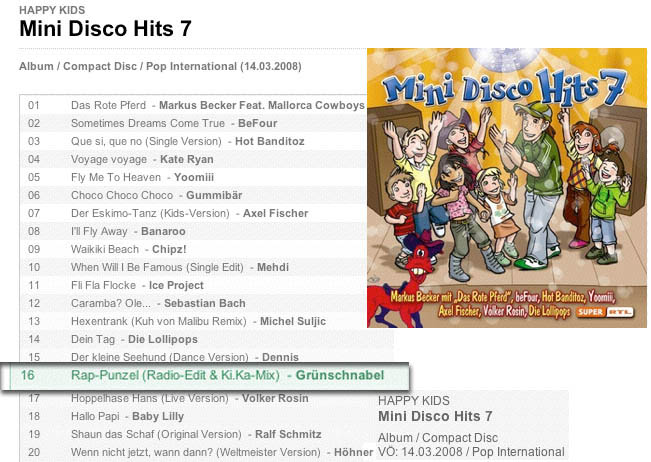The width and height of the screenshot is (651, 462).
Task: Click the Mini Disco Hits 7 album cover
Action: tap(507, 186)
